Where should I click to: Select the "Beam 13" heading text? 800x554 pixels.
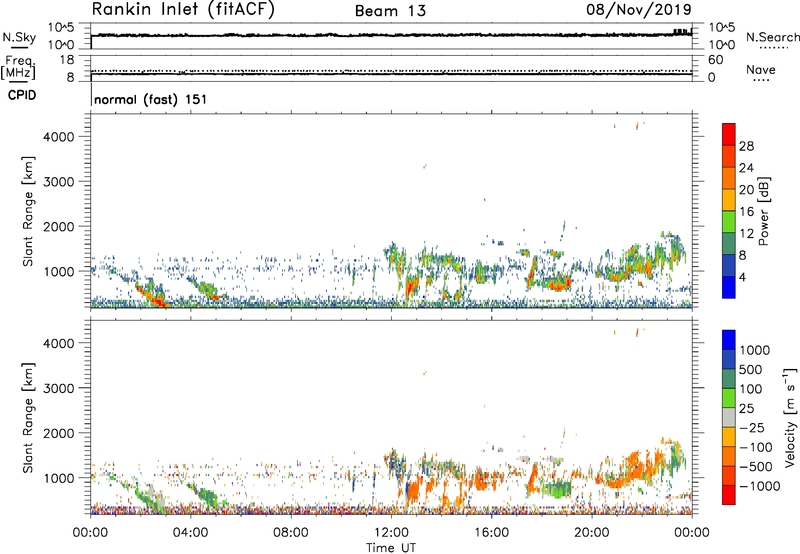coord(390,11)
